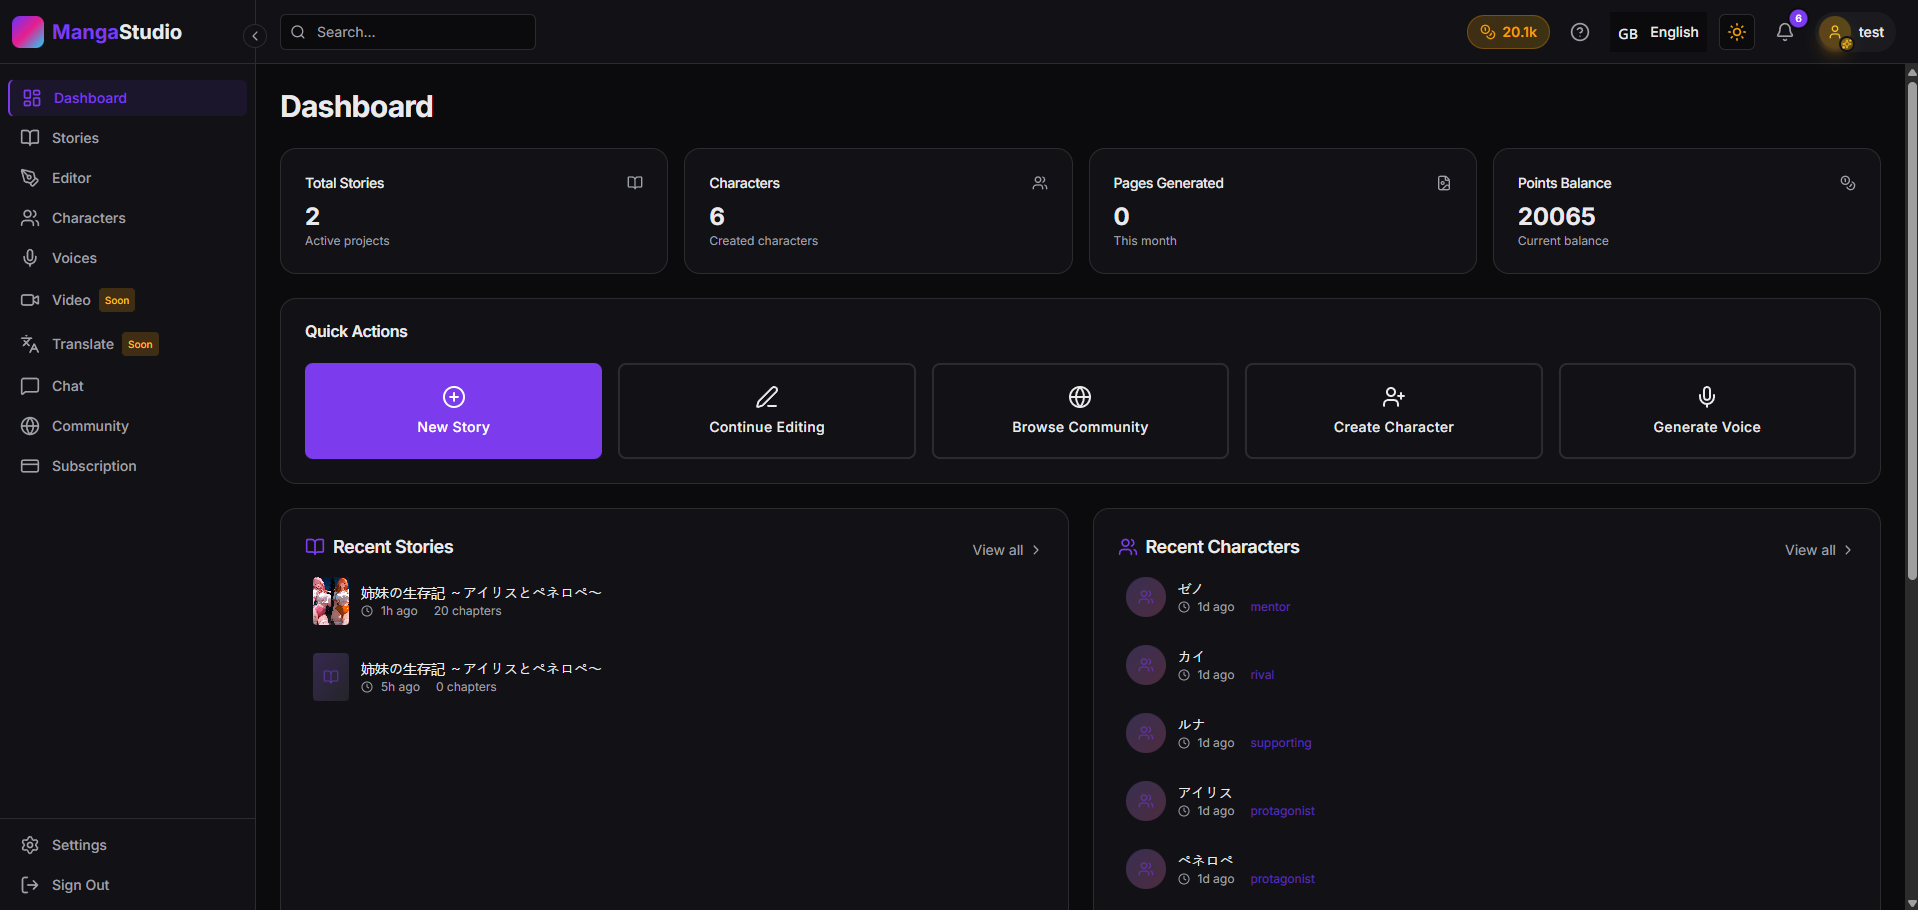Click Sign Out in the sidebar
The width and height of the screenshot is (1918, 910).
click(x=128, y=885)
